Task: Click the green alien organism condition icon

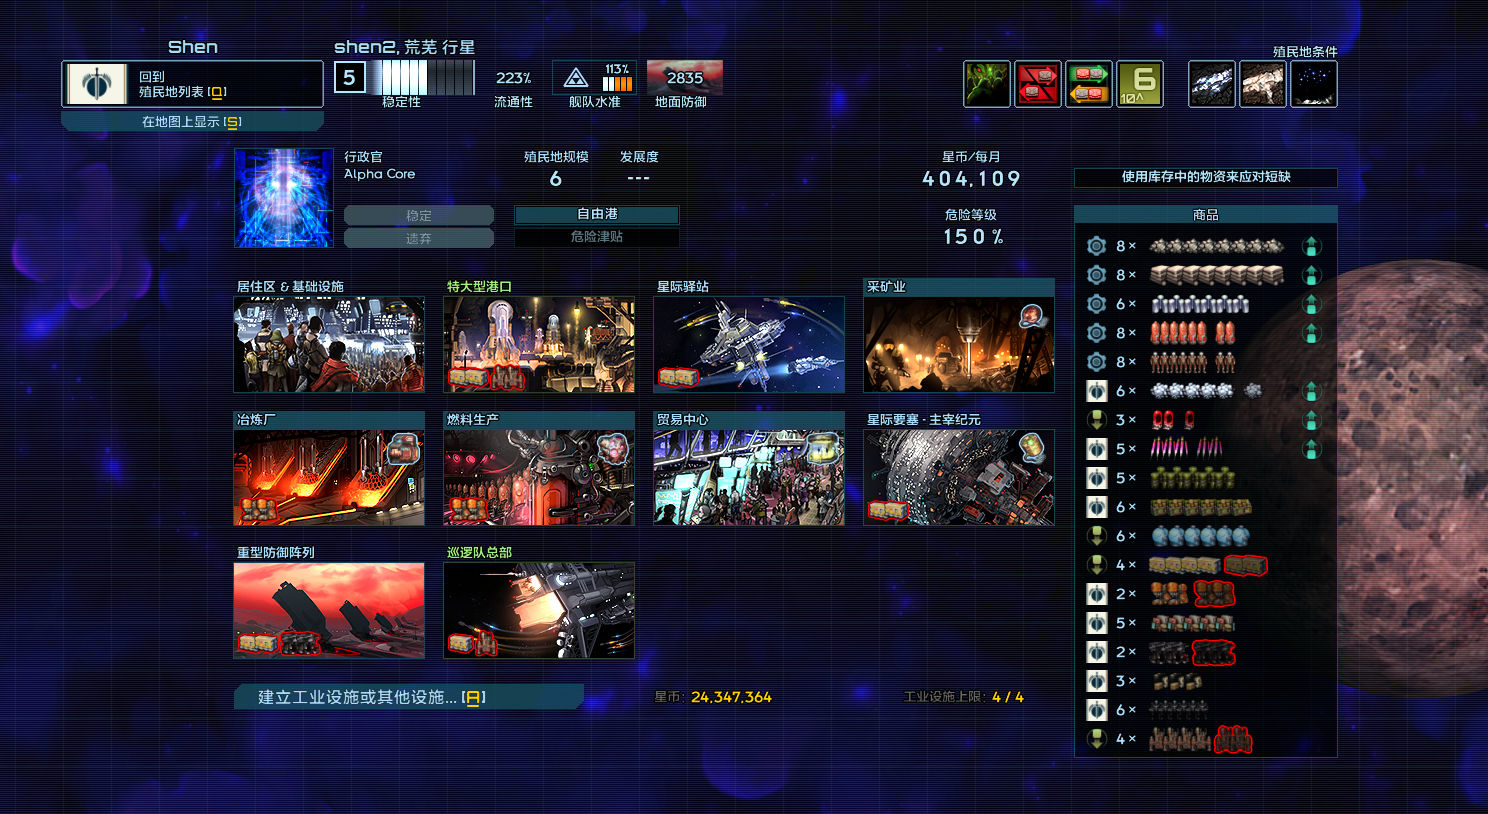Action: 986,84
